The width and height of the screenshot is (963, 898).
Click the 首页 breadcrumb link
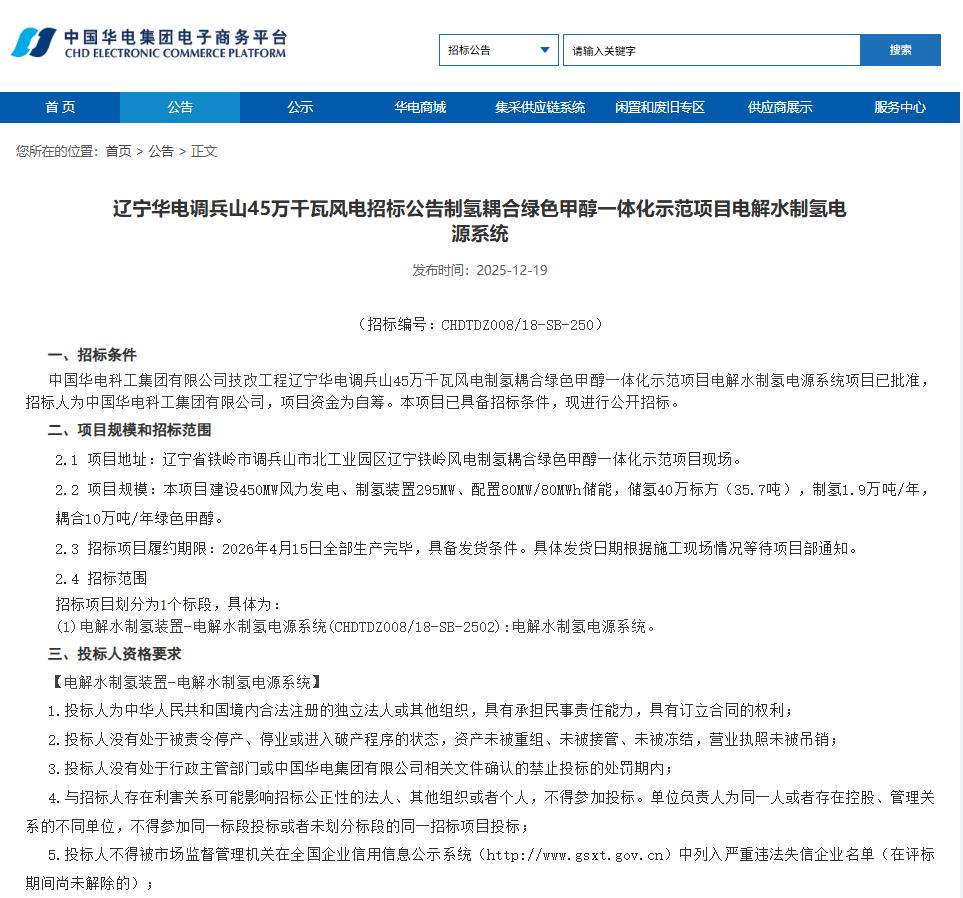coord(116,151)
